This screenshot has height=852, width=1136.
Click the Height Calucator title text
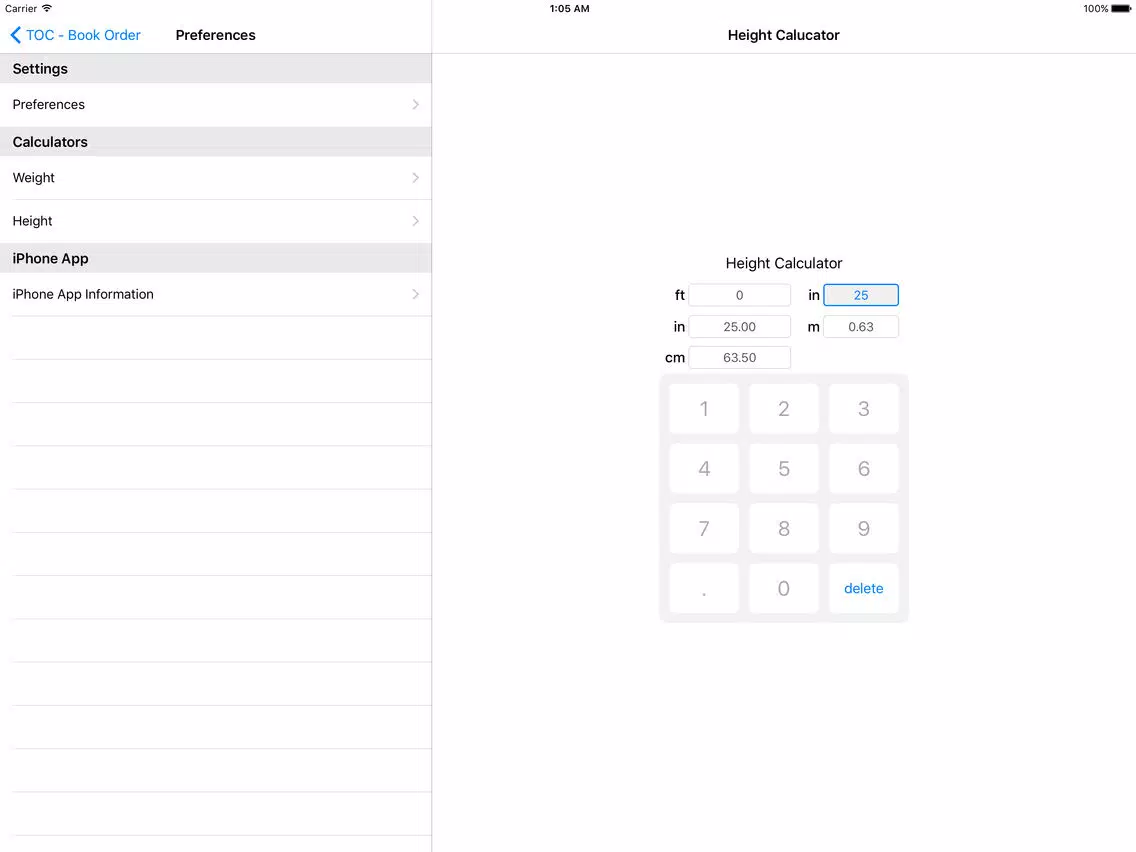pyautogui.click(x=783, y=35)
